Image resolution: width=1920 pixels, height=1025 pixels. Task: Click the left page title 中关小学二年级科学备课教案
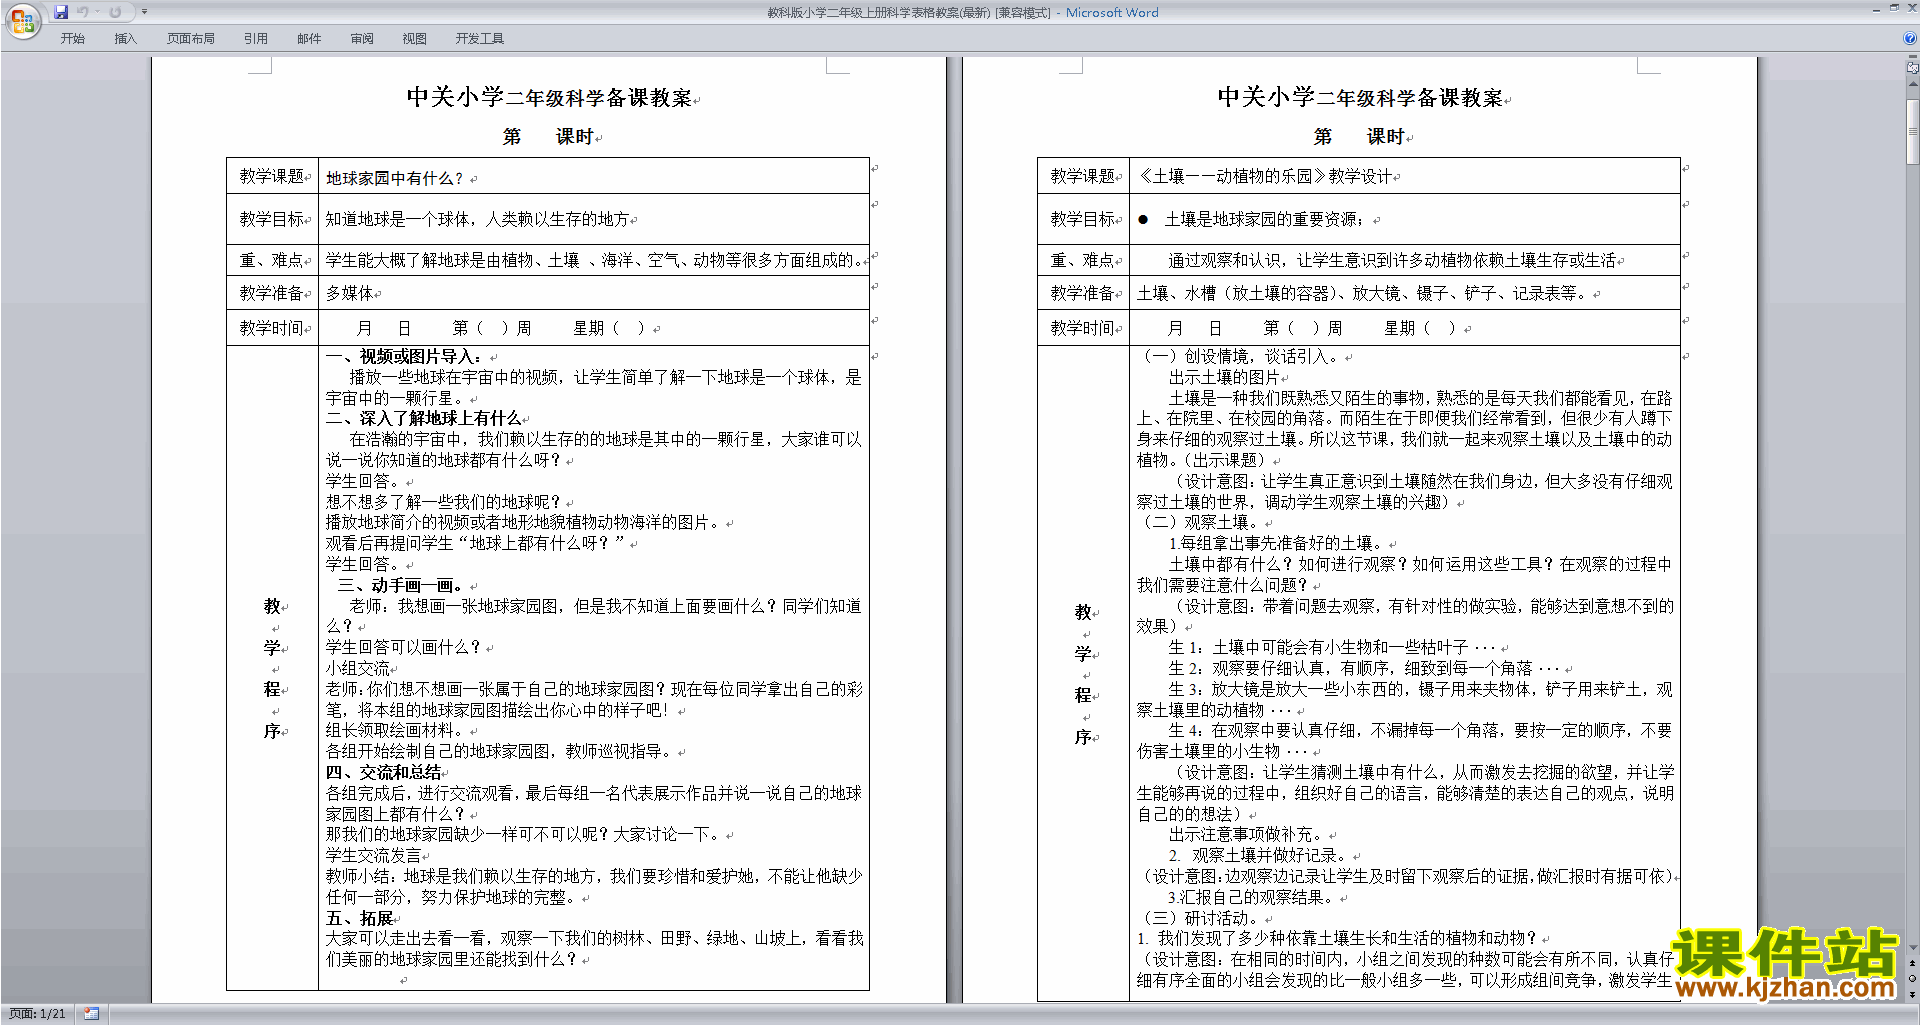pos(549,97)
